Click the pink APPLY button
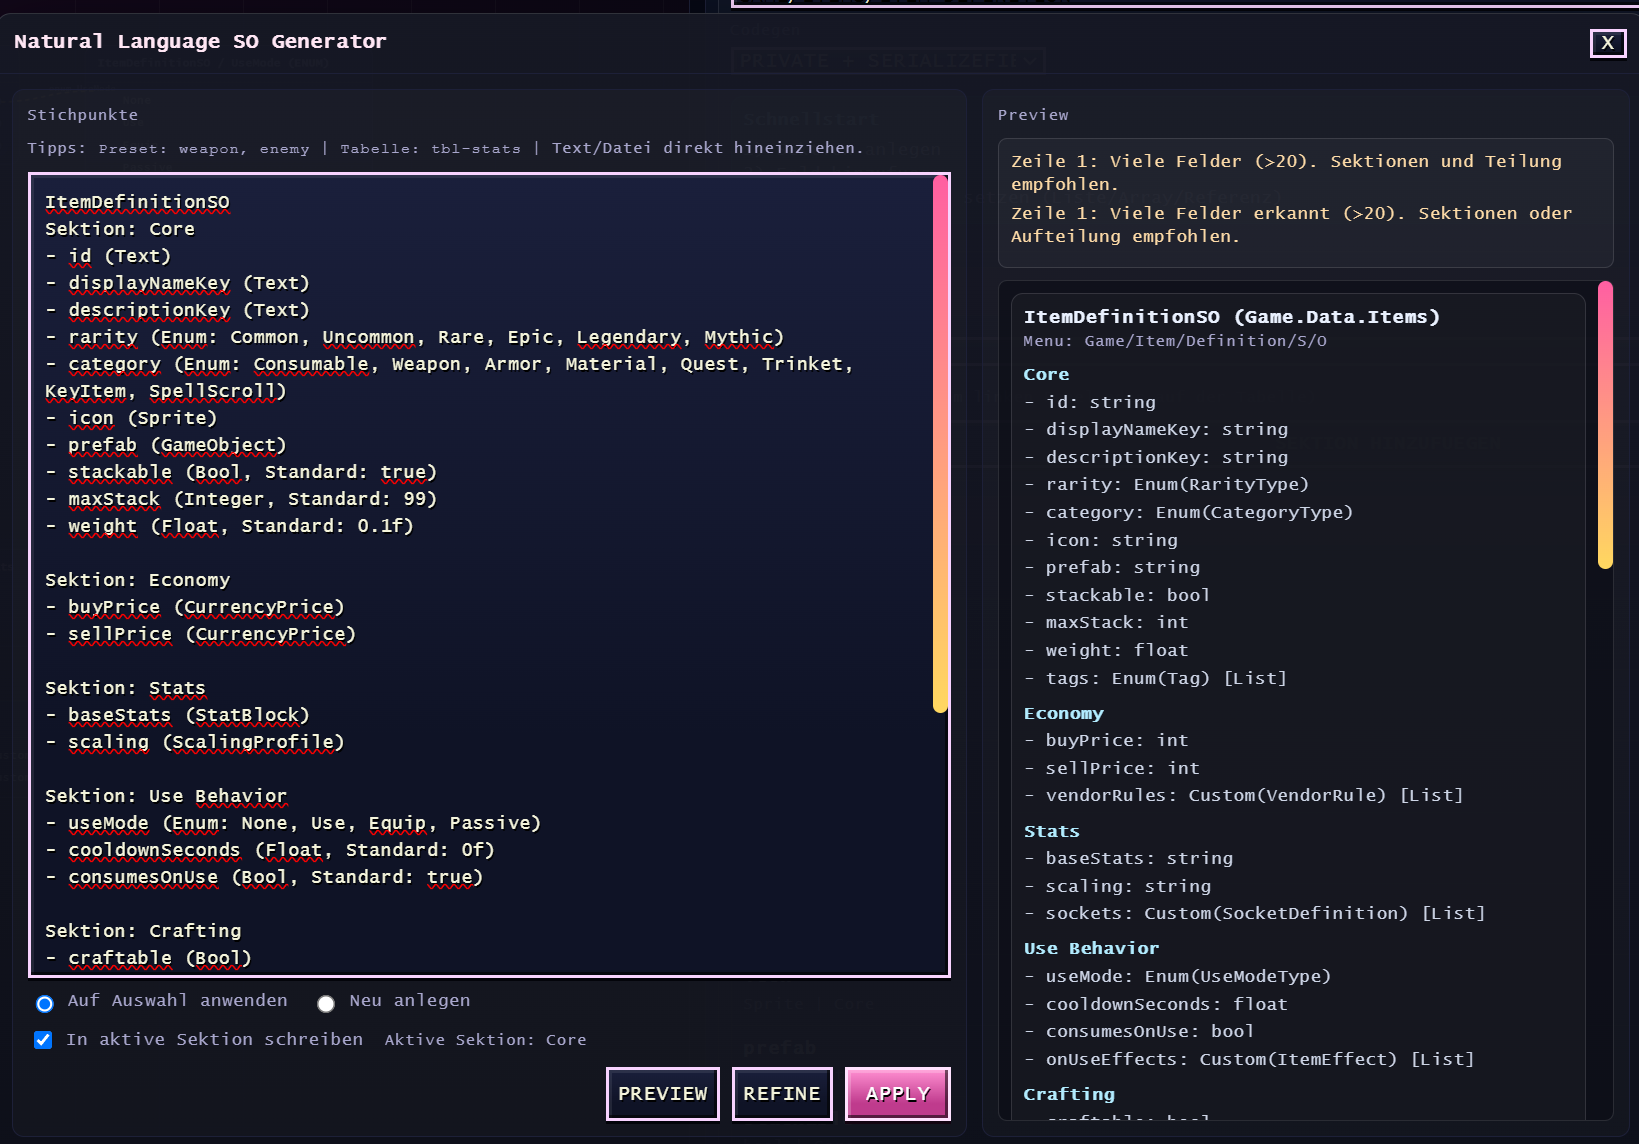Screen dimensions: 1639x1144 tap(897, 1093)
